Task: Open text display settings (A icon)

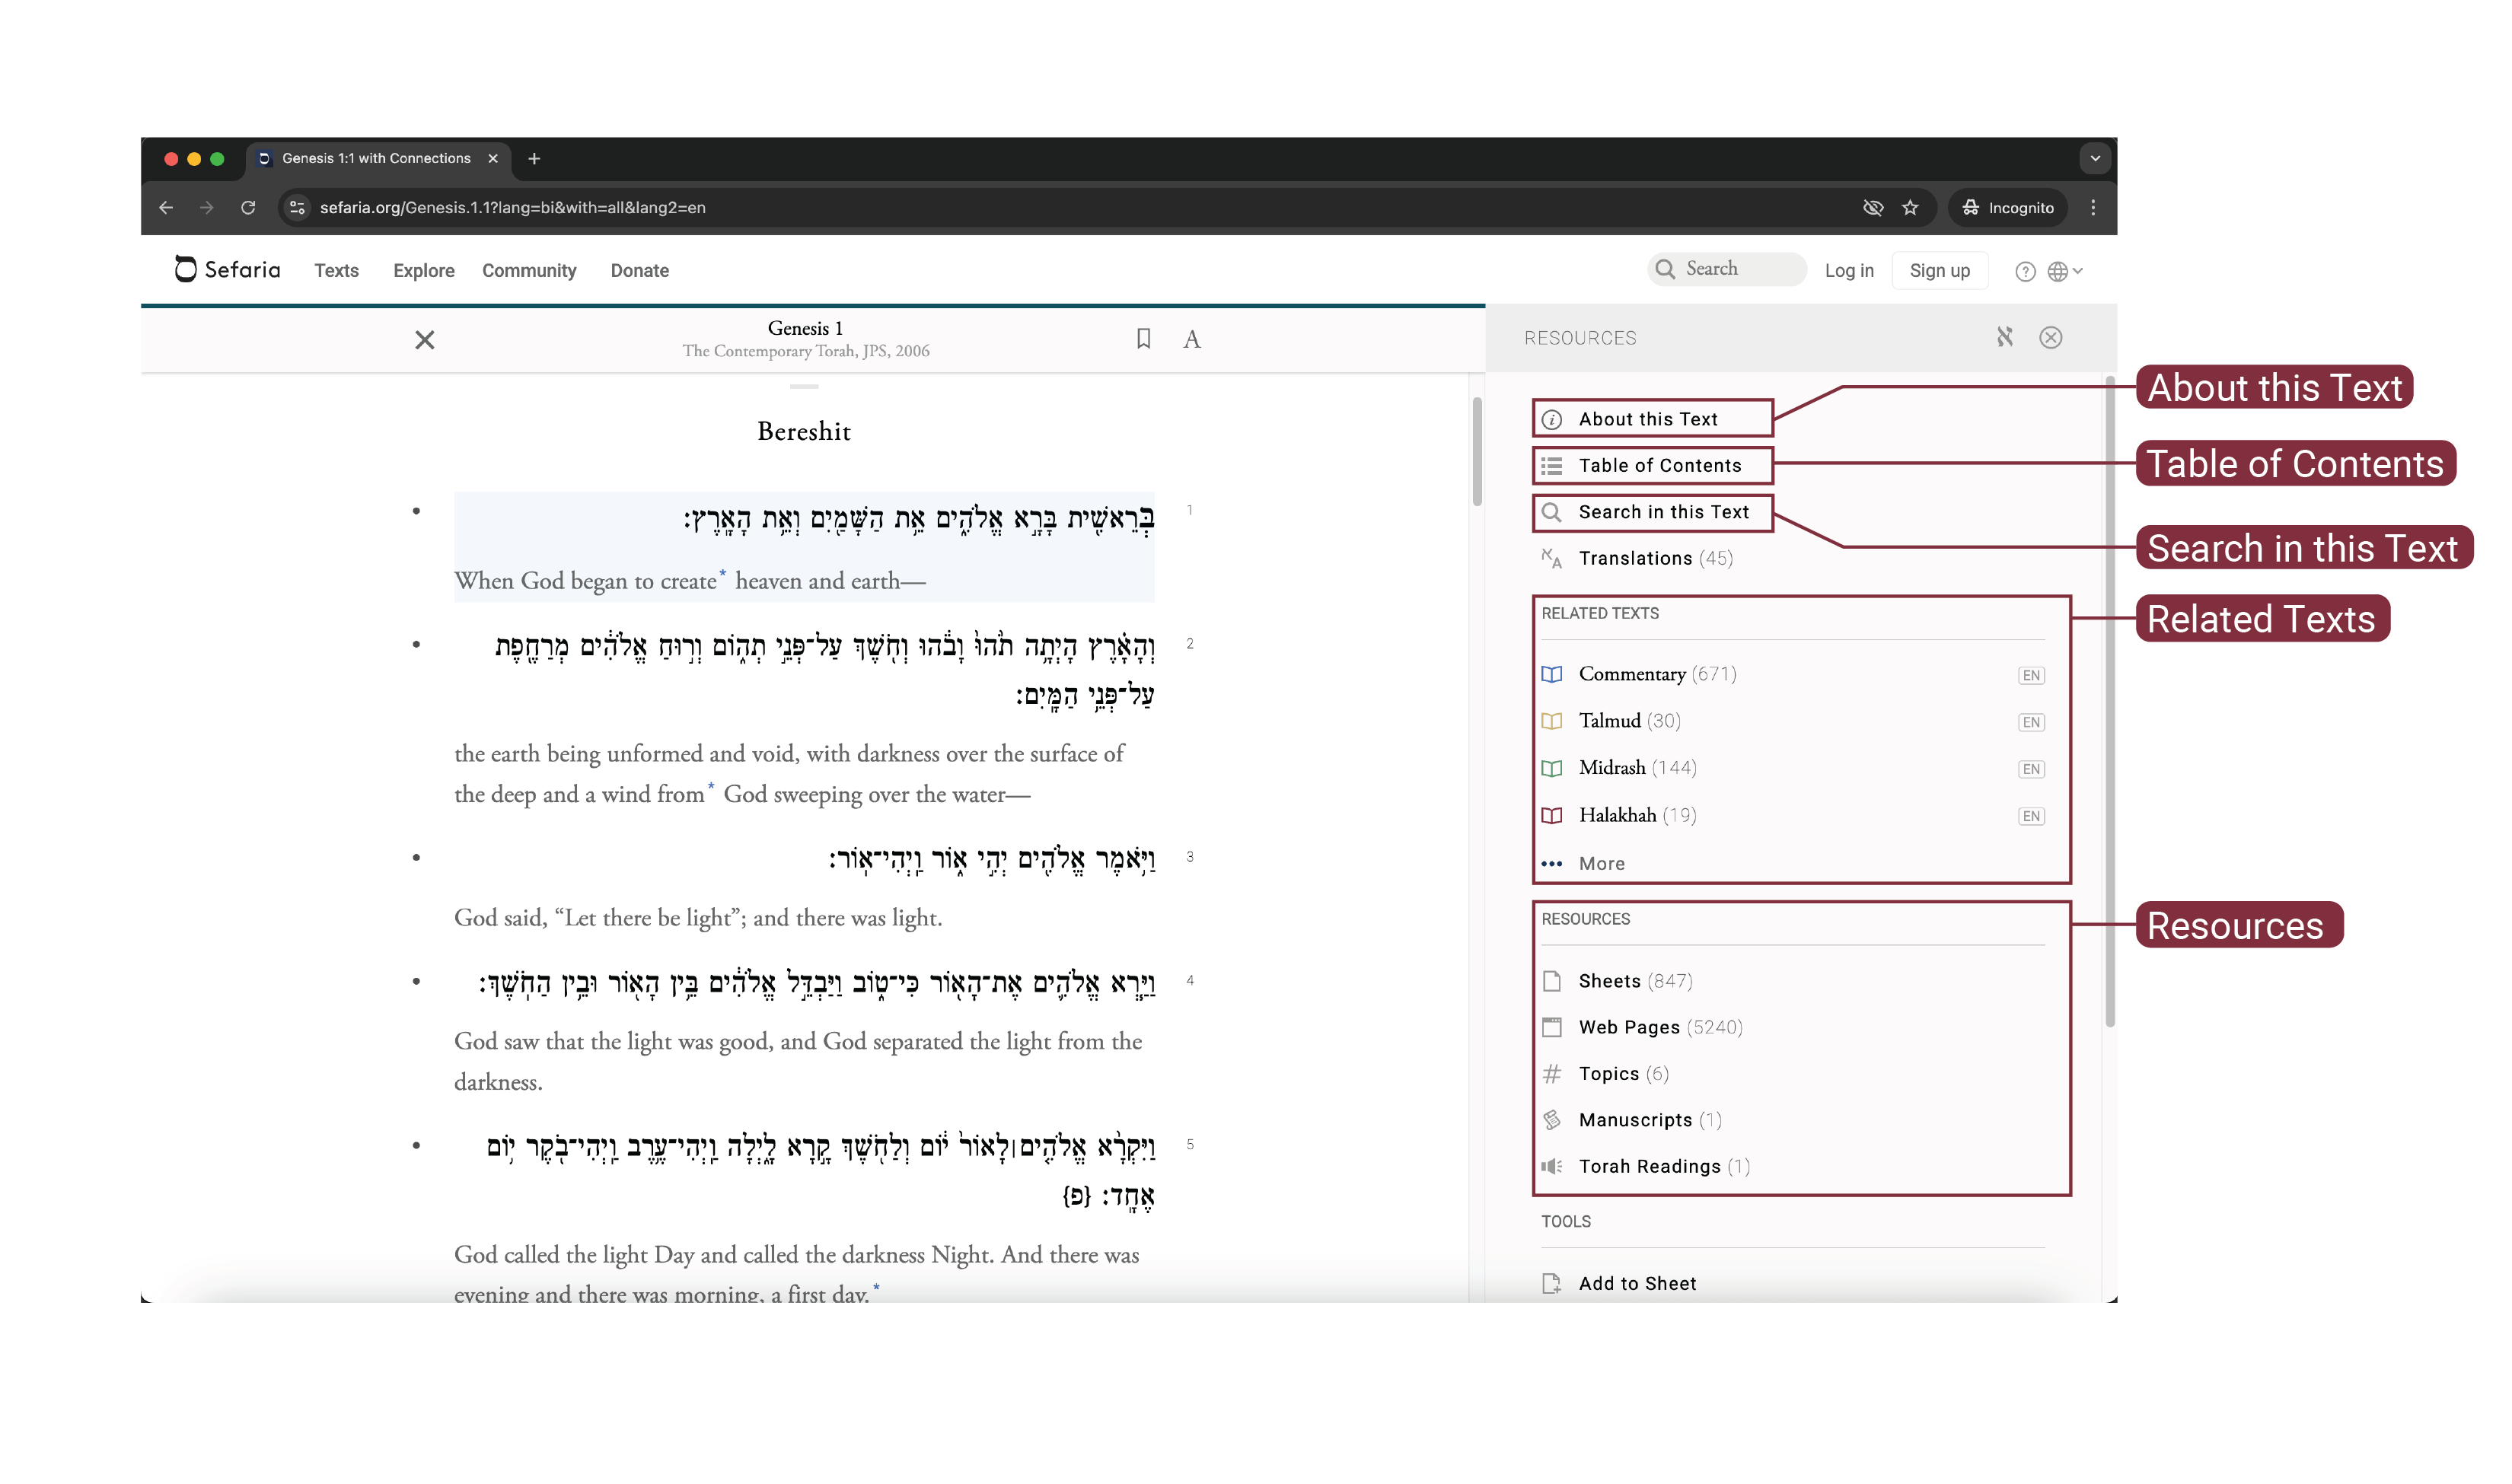Action: click(x=1191, y=339)
